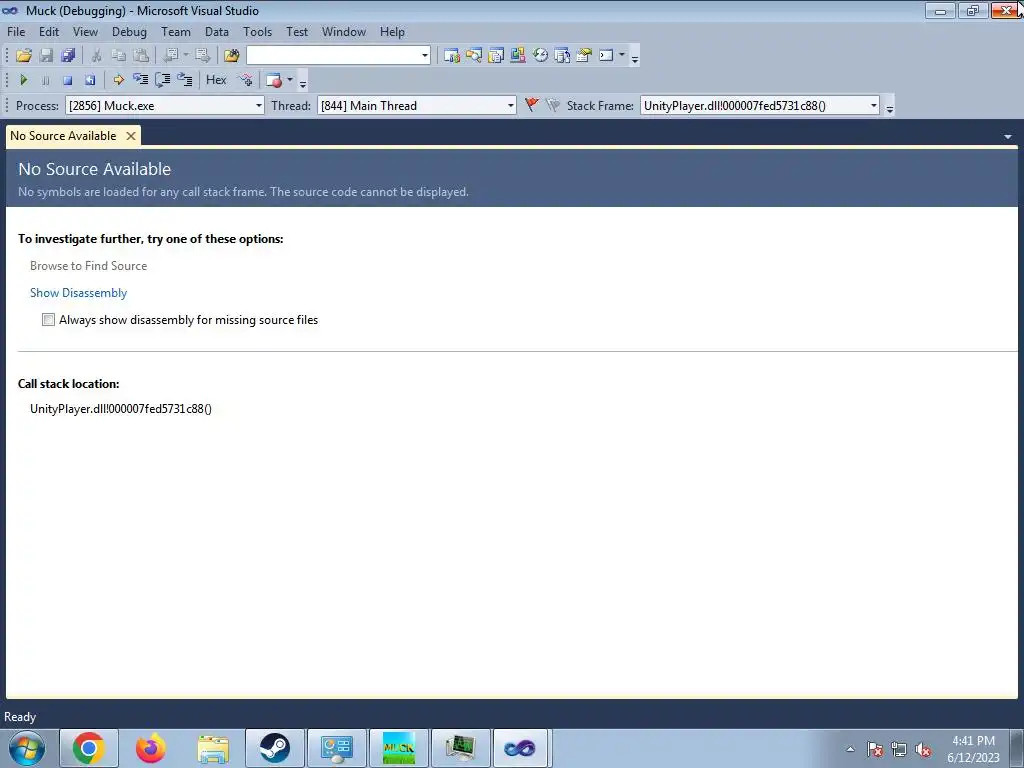Click the Step Over icon

click(x=163, y=80)
